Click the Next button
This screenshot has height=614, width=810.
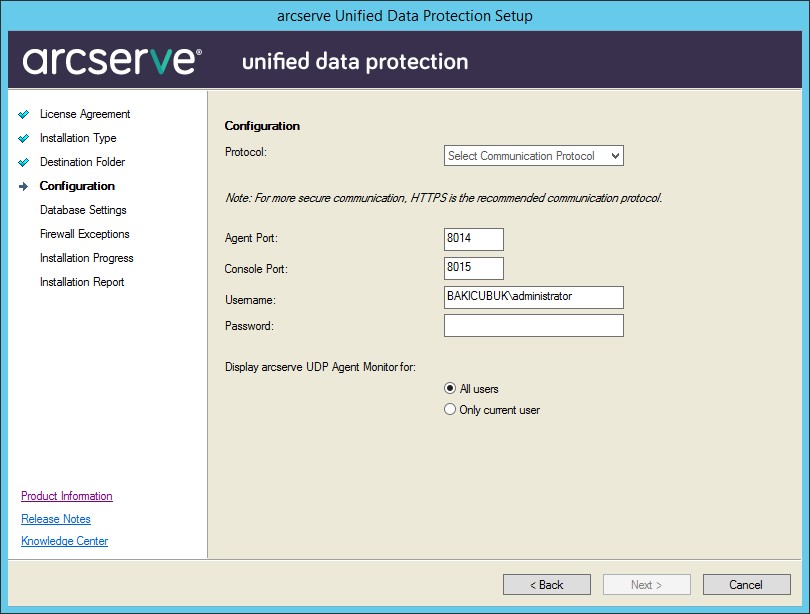[x=647, y=585]
